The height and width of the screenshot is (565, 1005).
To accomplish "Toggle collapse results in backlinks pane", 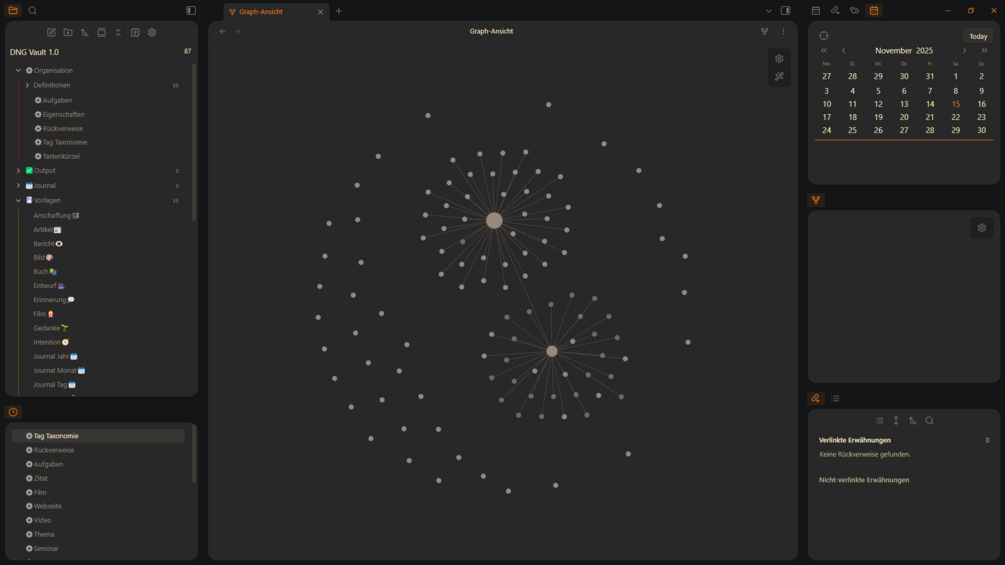I will pos(879,421).
